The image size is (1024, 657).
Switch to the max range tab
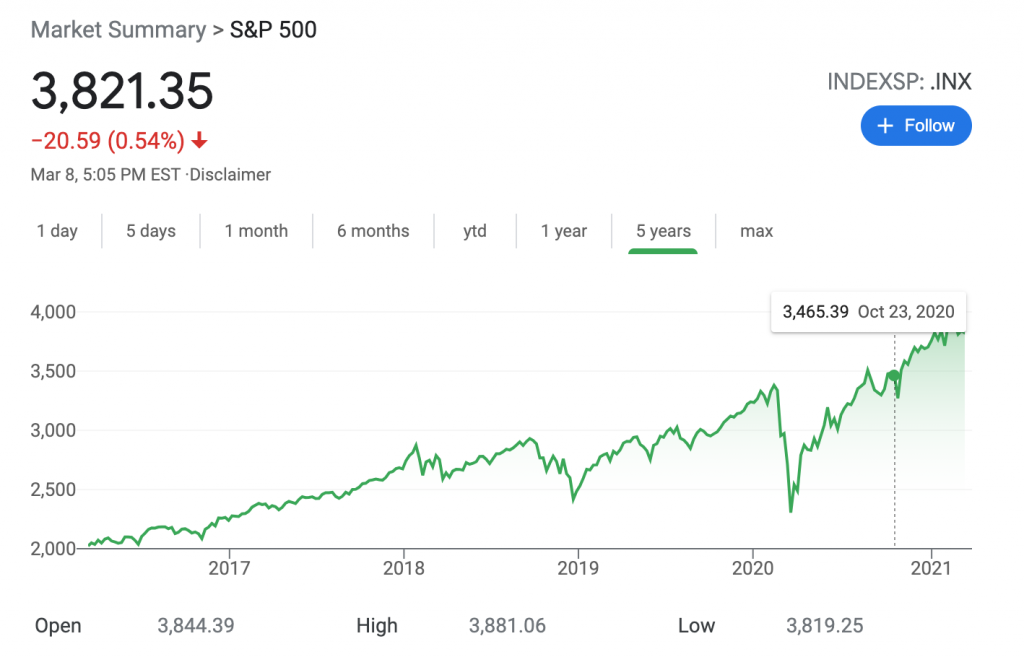pos(757,231)
